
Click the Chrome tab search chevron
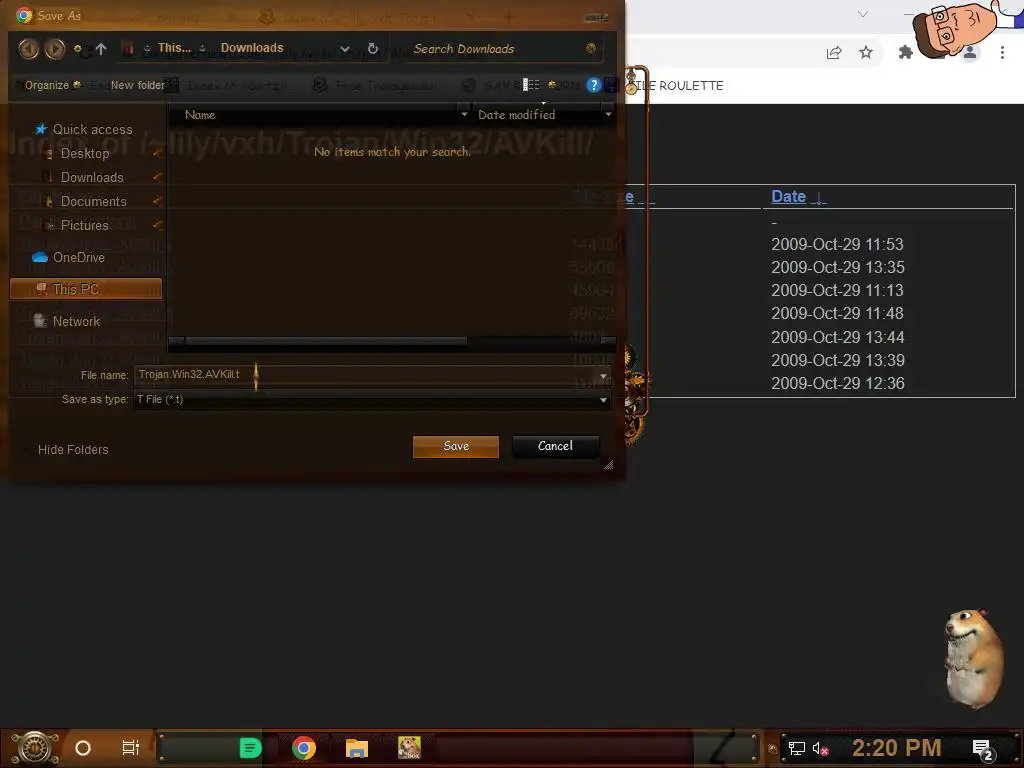[863, 14]
